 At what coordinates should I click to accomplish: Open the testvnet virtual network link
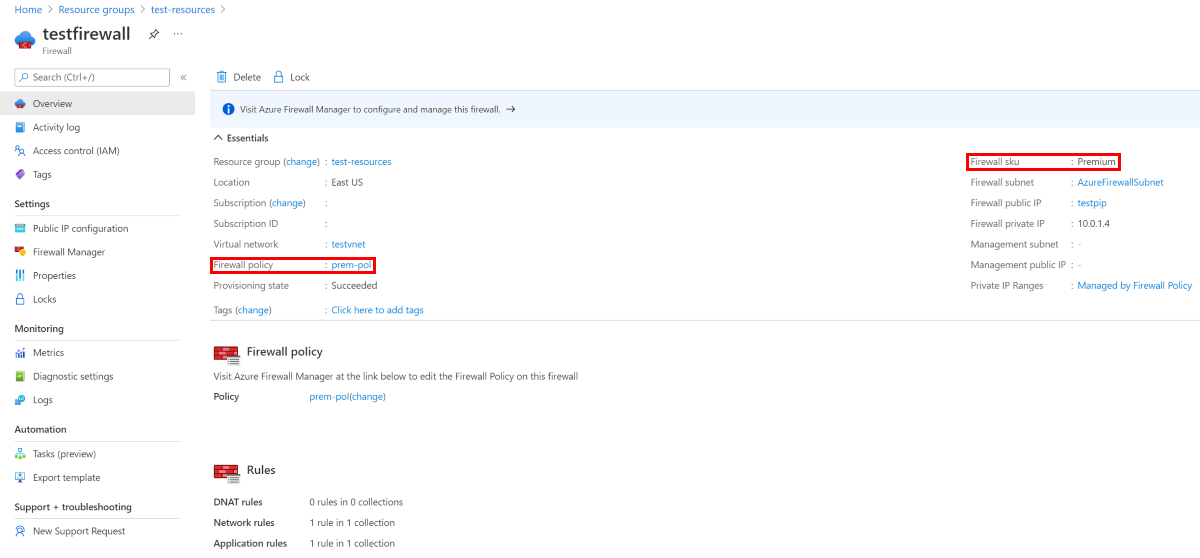[348, 244]
